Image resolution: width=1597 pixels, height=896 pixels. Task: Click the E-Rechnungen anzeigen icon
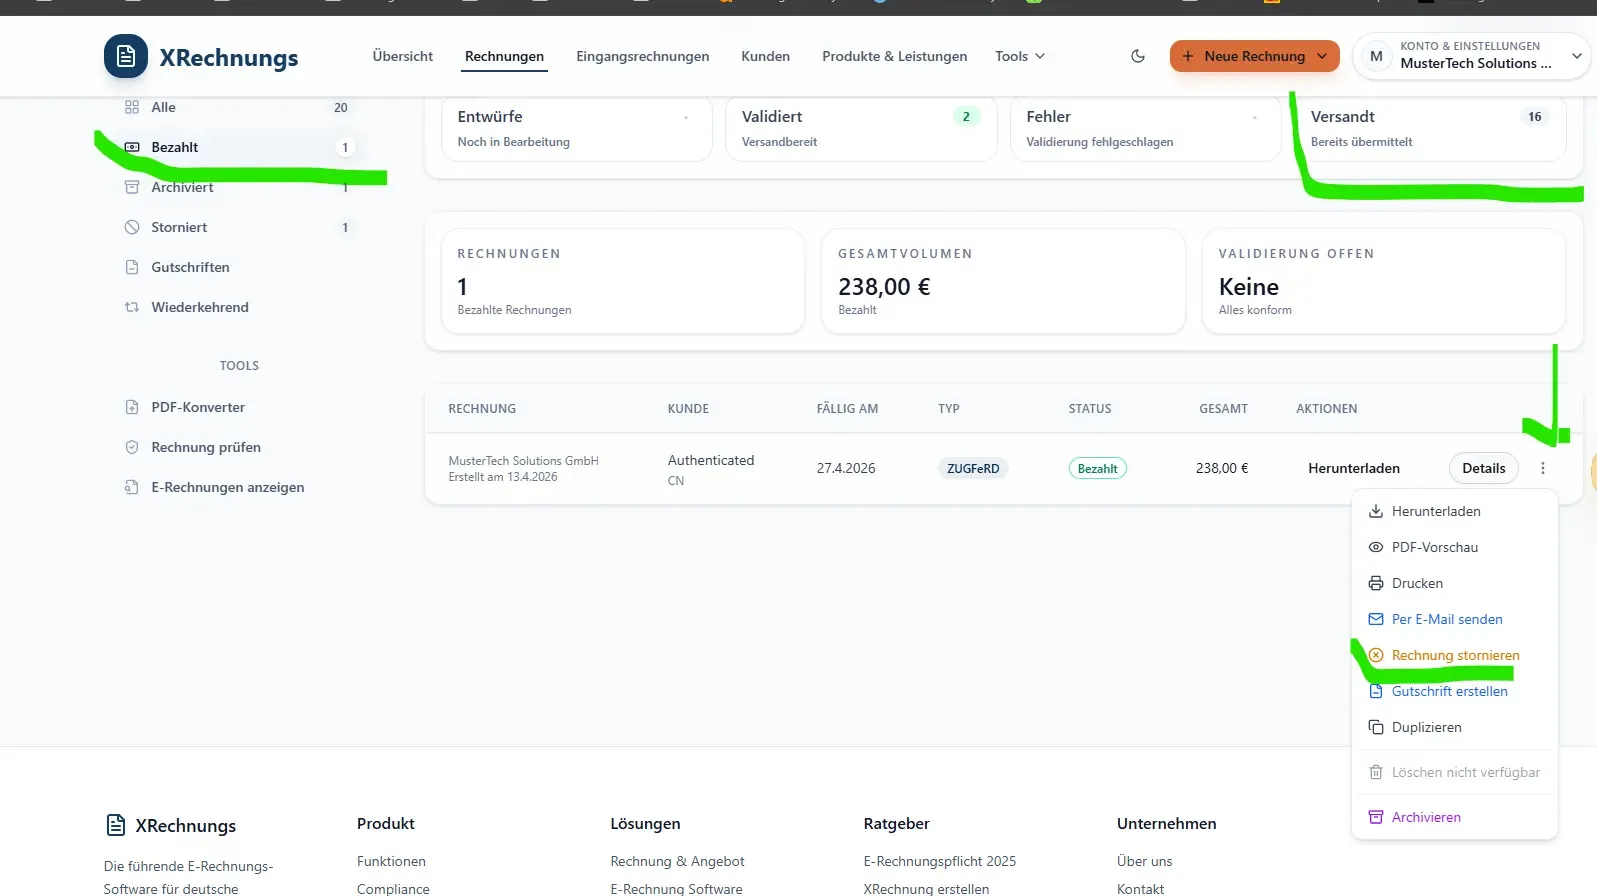(132, 487)
